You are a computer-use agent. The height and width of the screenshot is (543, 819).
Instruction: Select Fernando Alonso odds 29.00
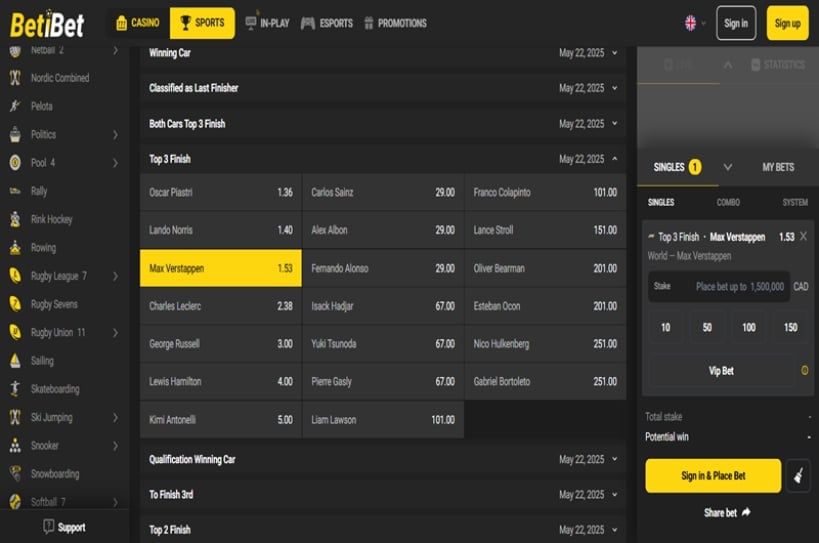click(x=383, y=268)
